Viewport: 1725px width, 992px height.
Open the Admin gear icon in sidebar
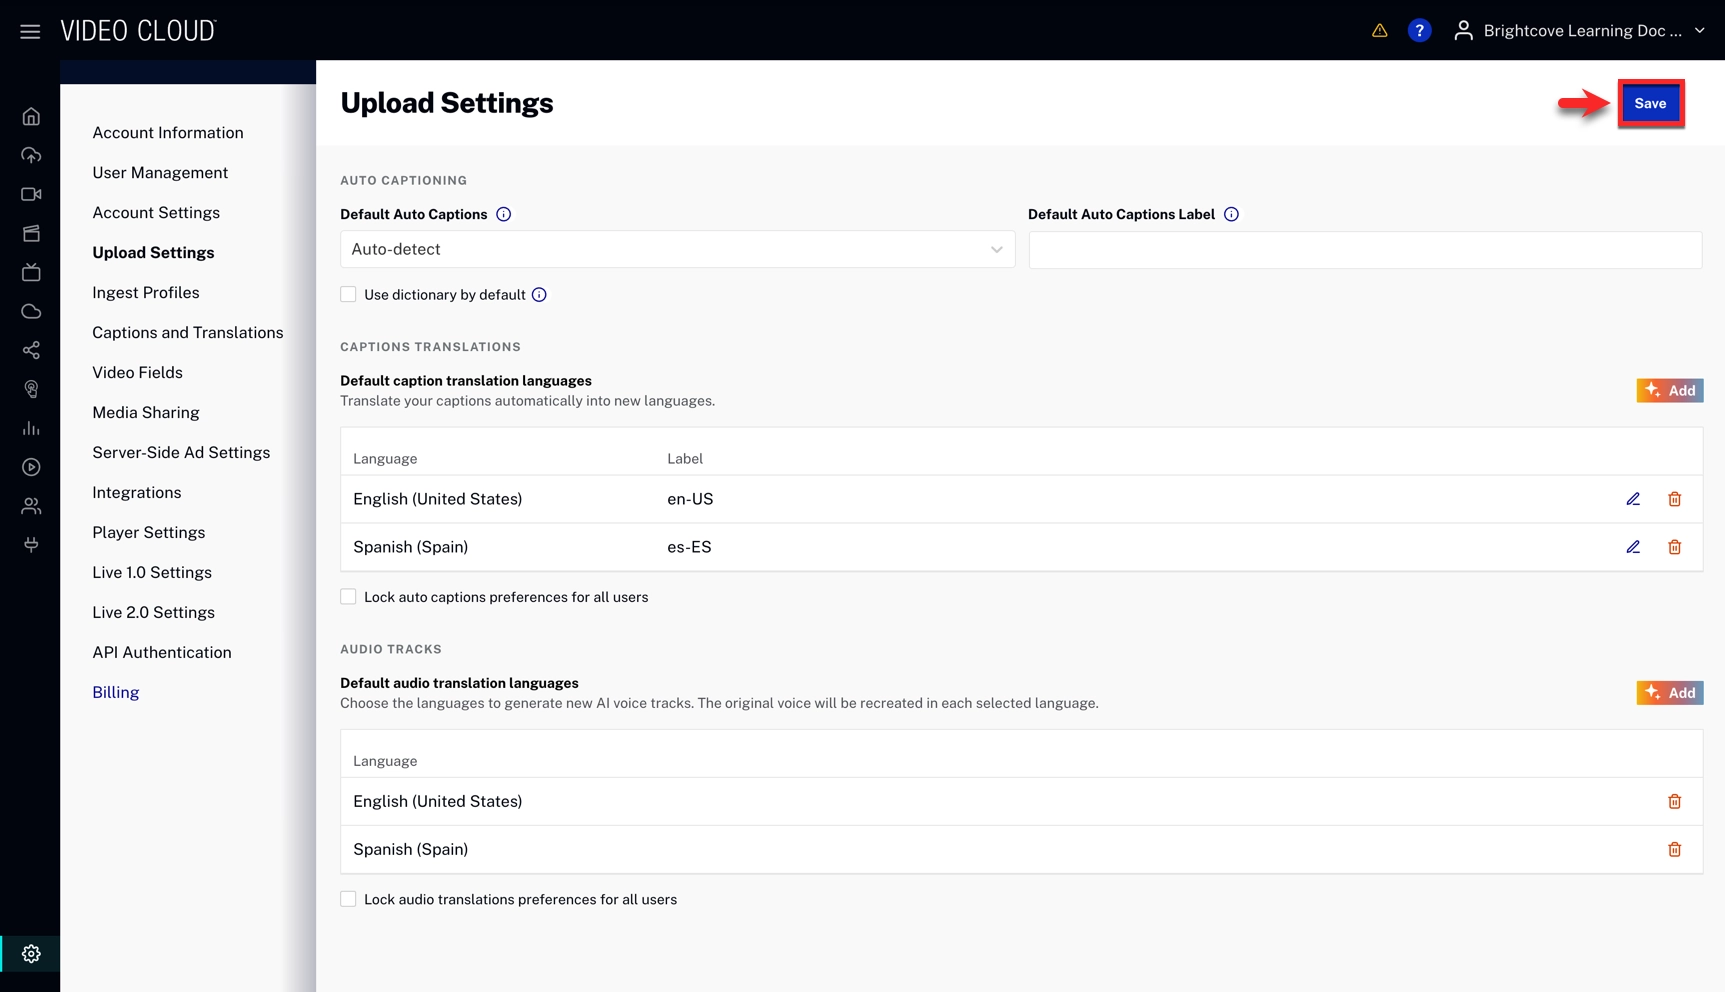click(x=31, y=953)
